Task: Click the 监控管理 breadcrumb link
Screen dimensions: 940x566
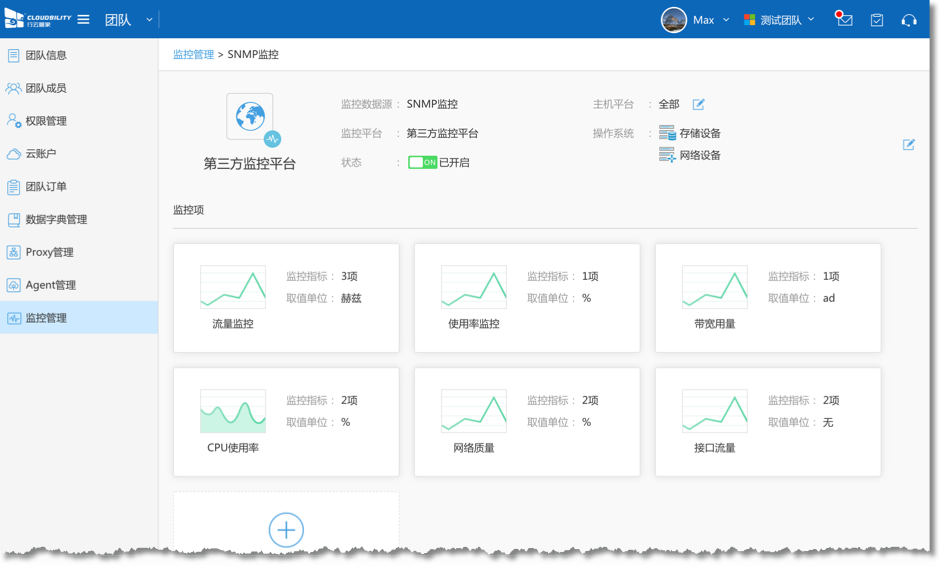Action: 193,55
